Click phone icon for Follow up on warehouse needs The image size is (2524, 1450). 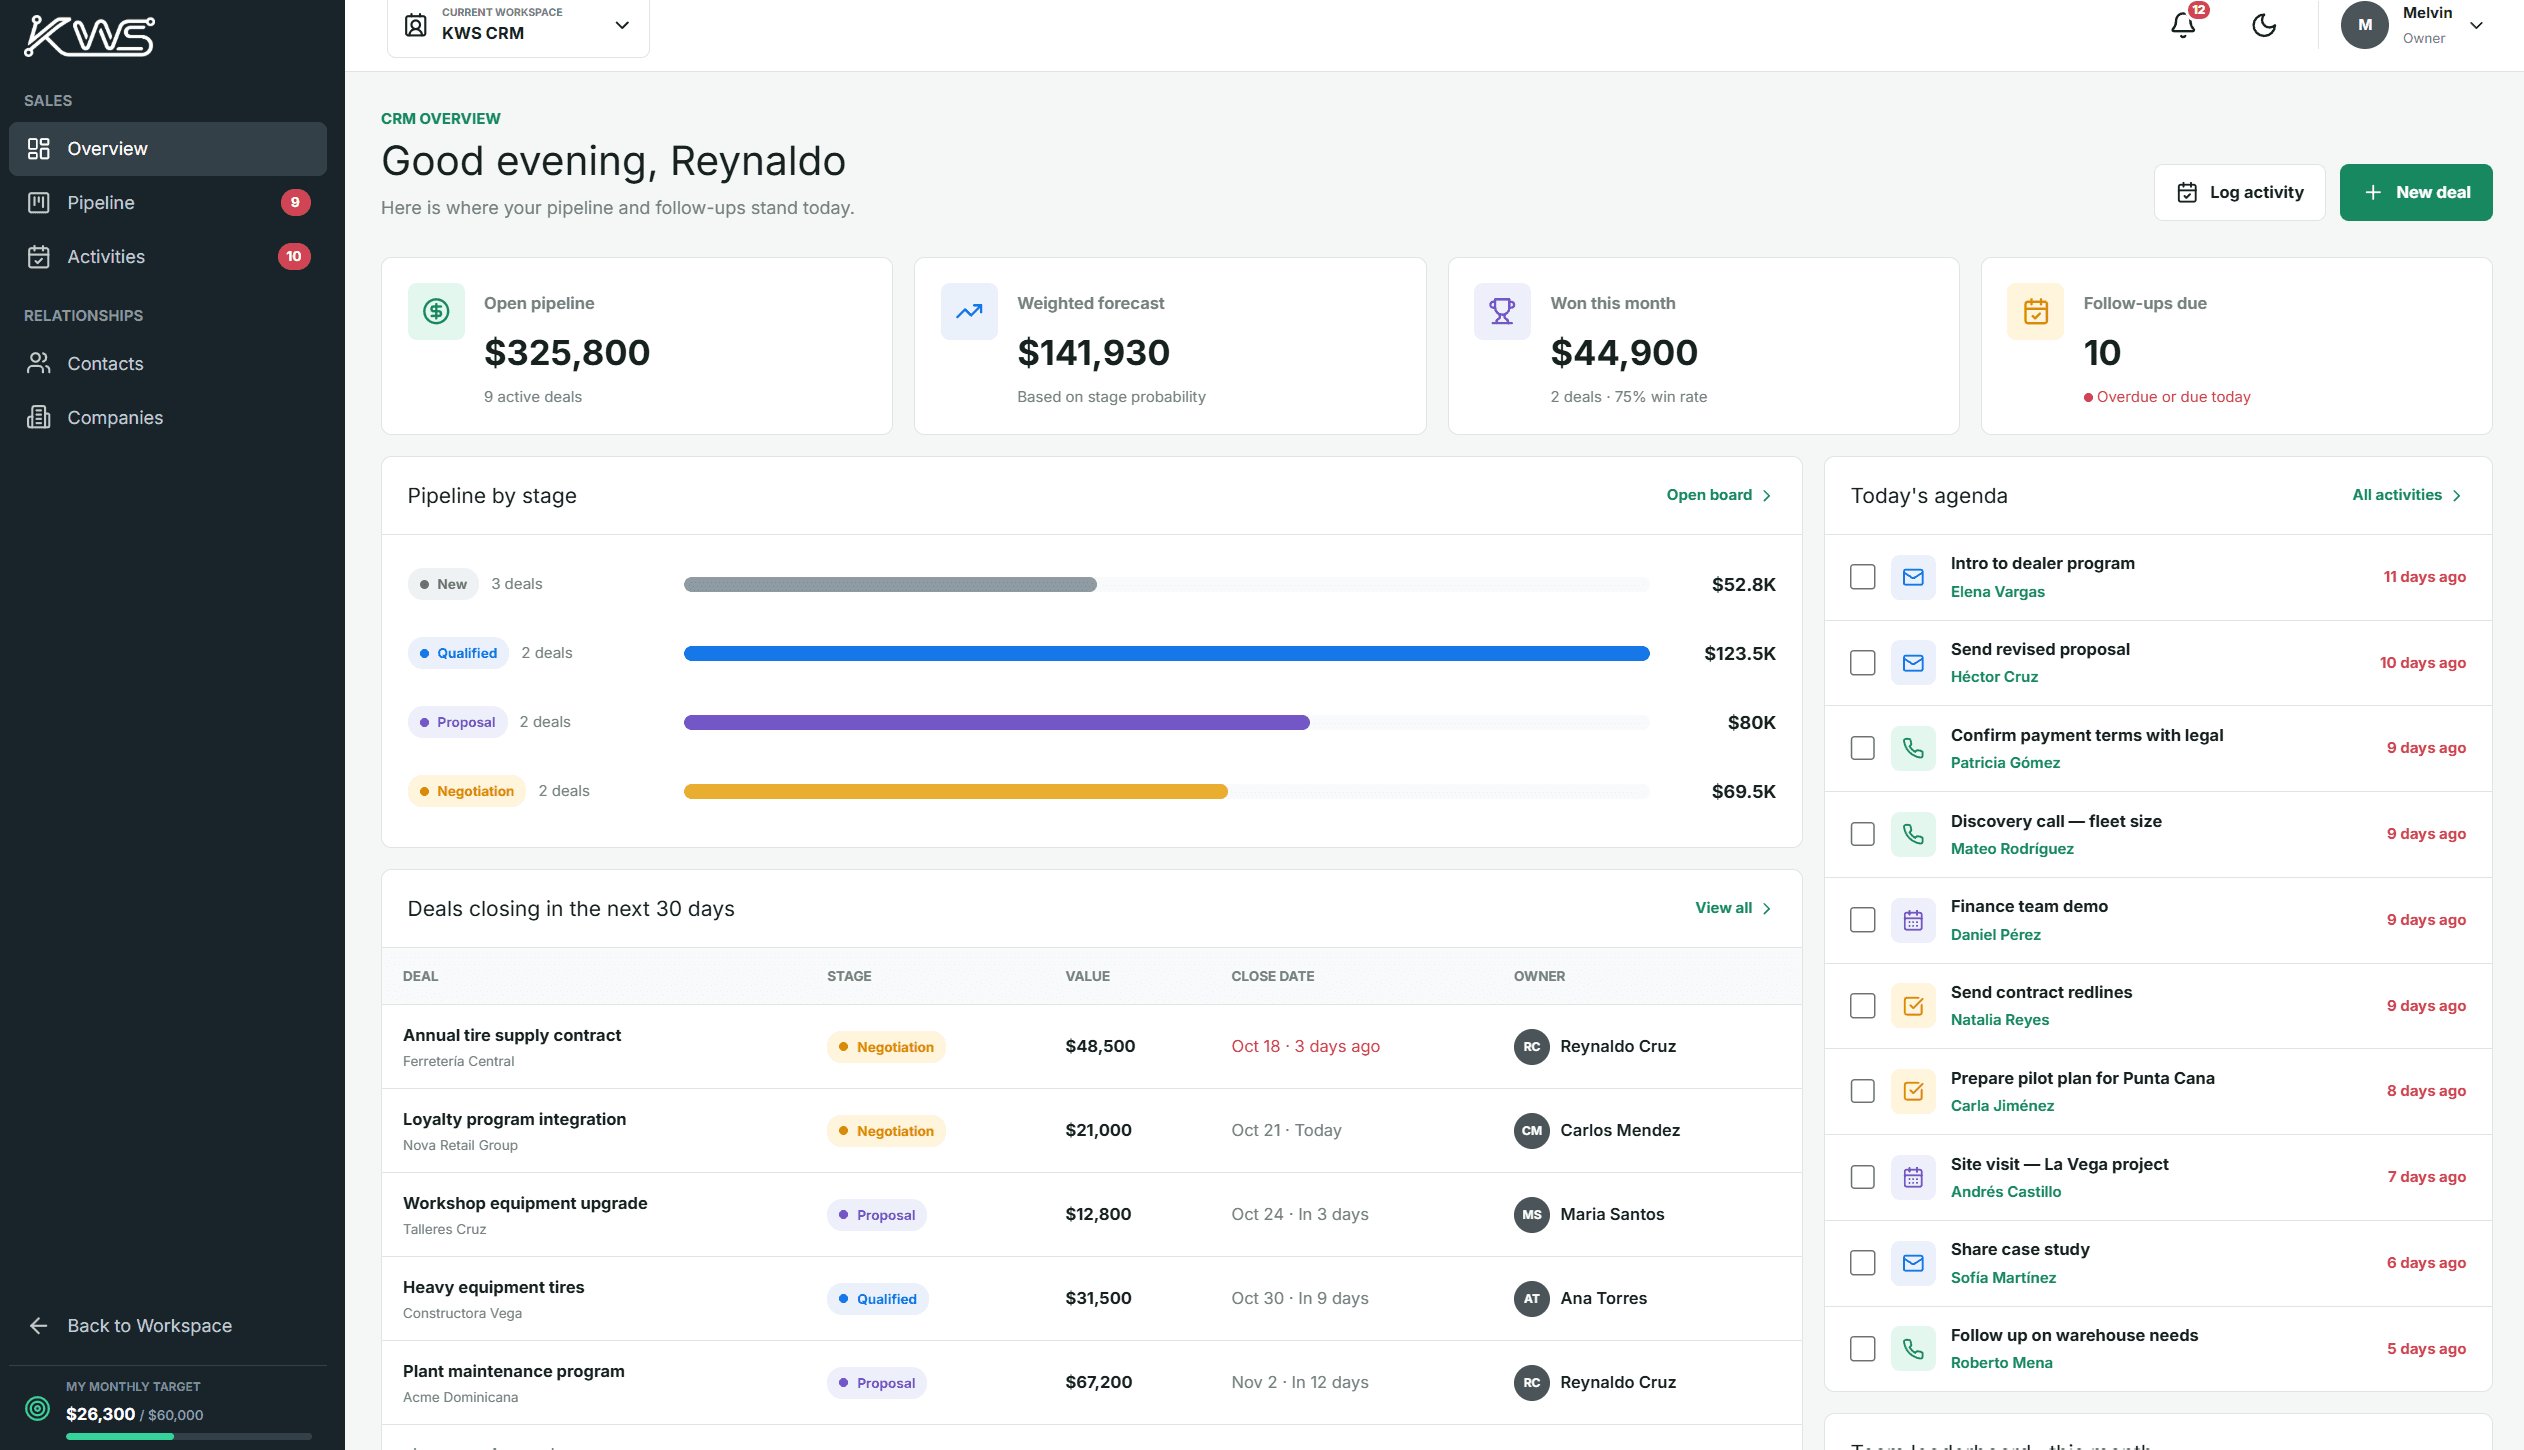click(1913, 1349)
